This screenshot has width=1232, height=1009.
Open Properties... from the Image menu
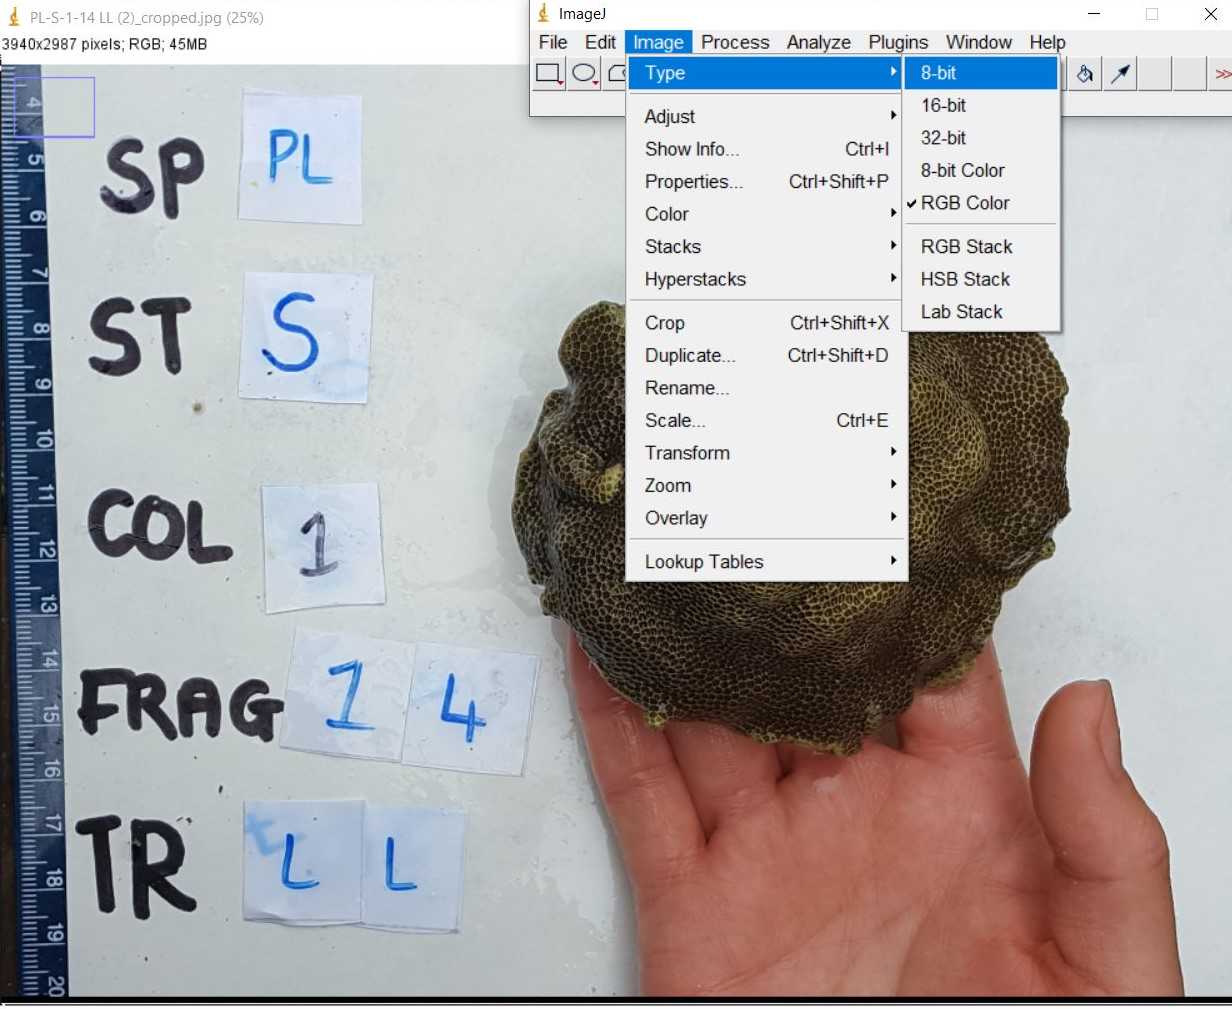tap(766, 181)
